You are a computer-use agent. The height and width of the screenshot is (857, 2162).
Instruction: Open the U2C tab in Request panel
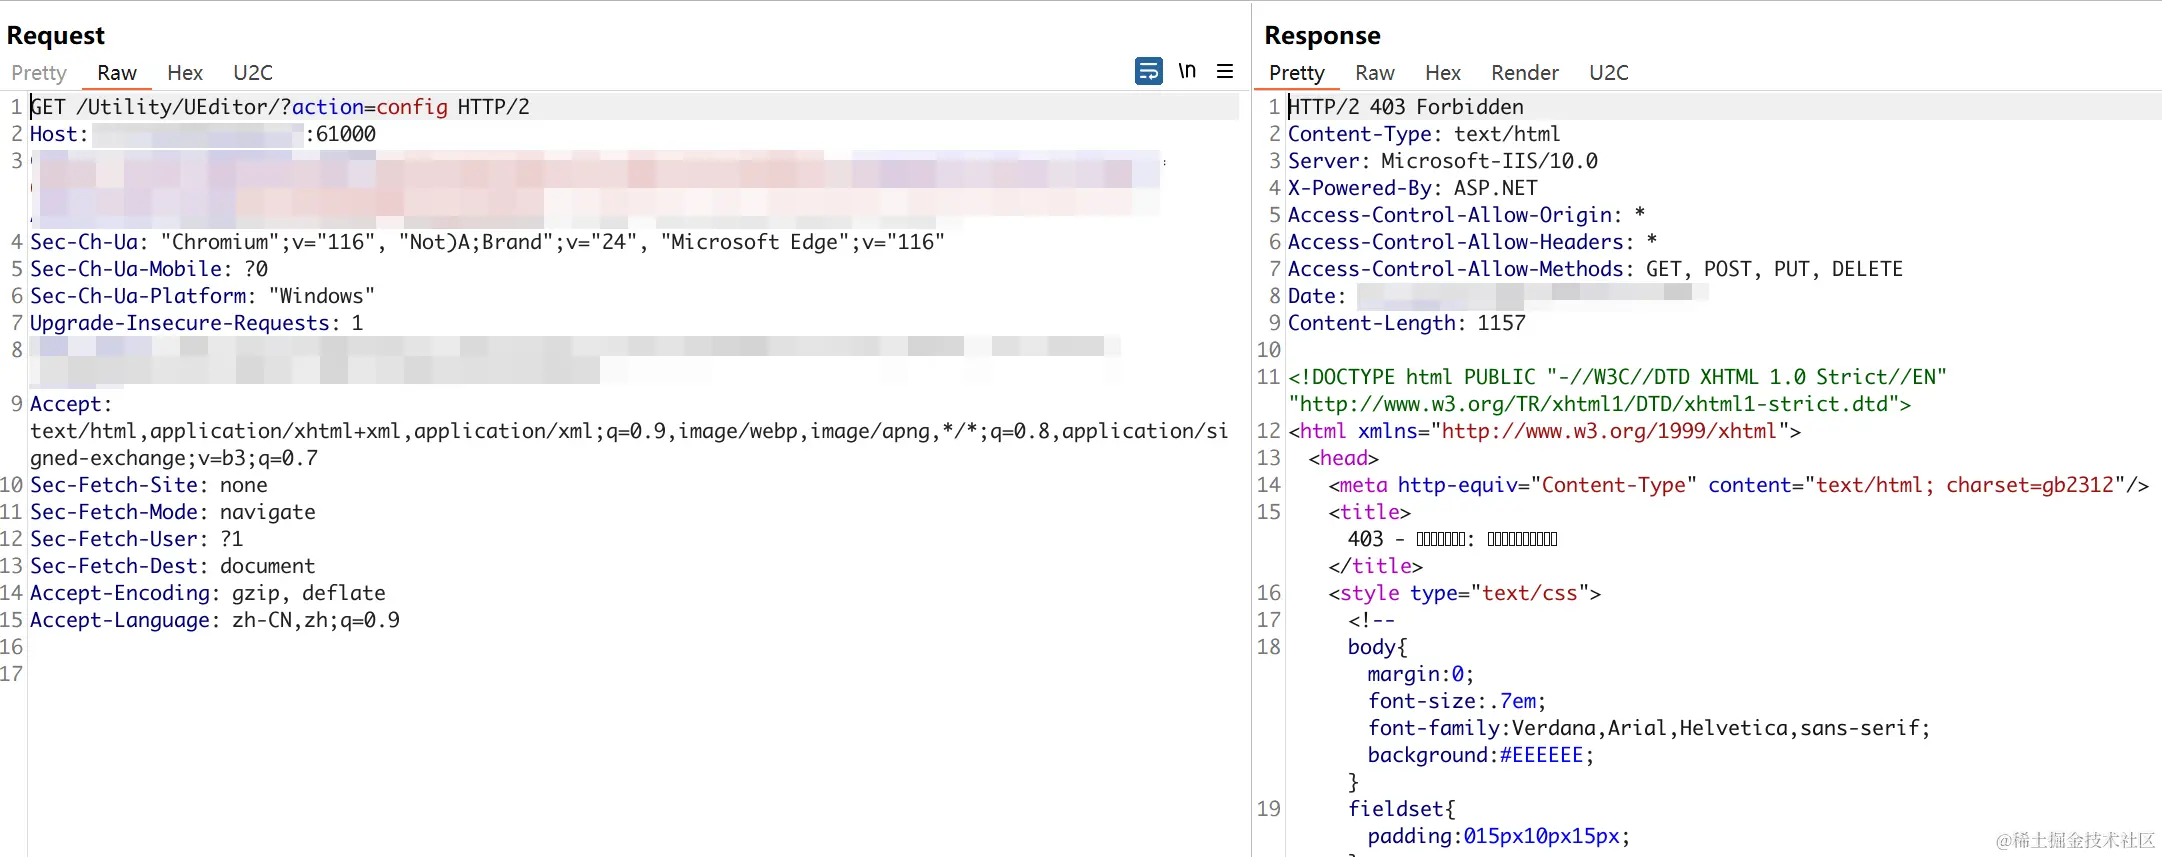tap(253, 73)
